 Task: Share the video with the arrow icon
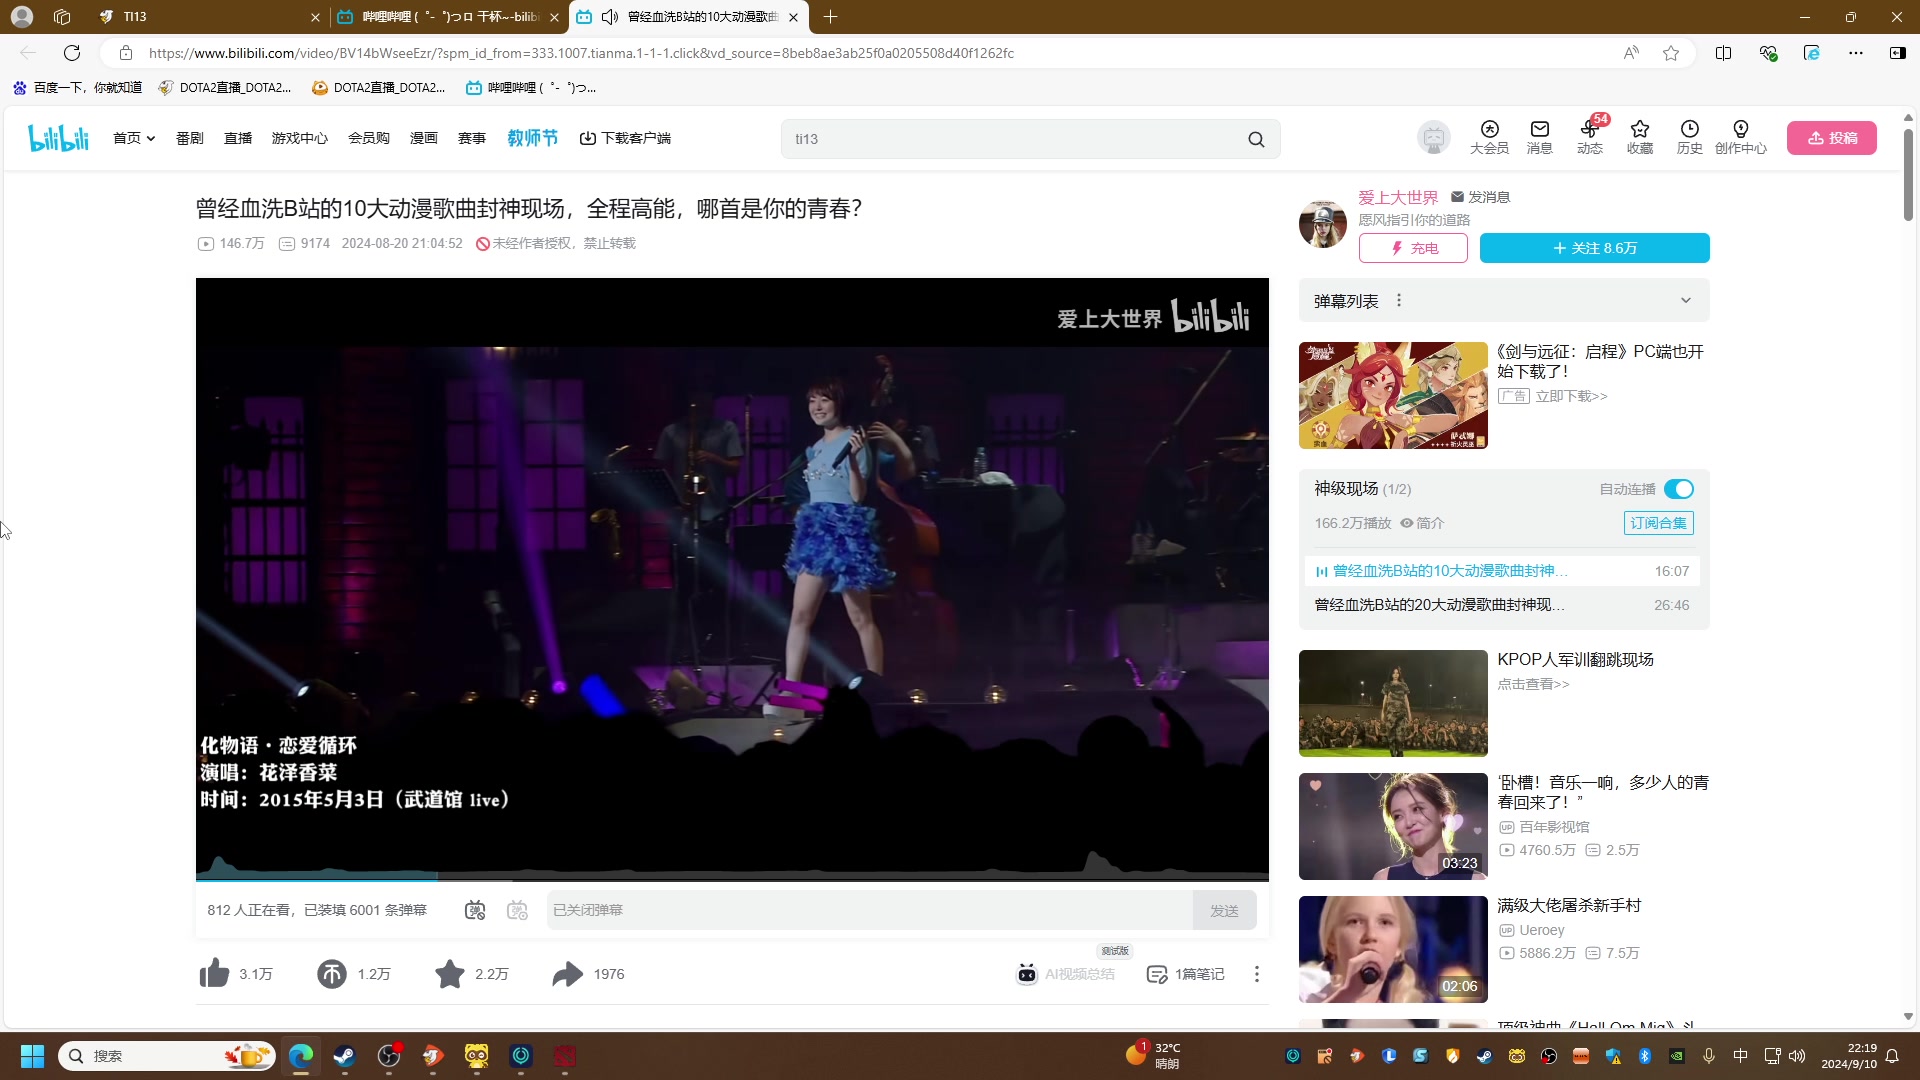coord(568,973)
